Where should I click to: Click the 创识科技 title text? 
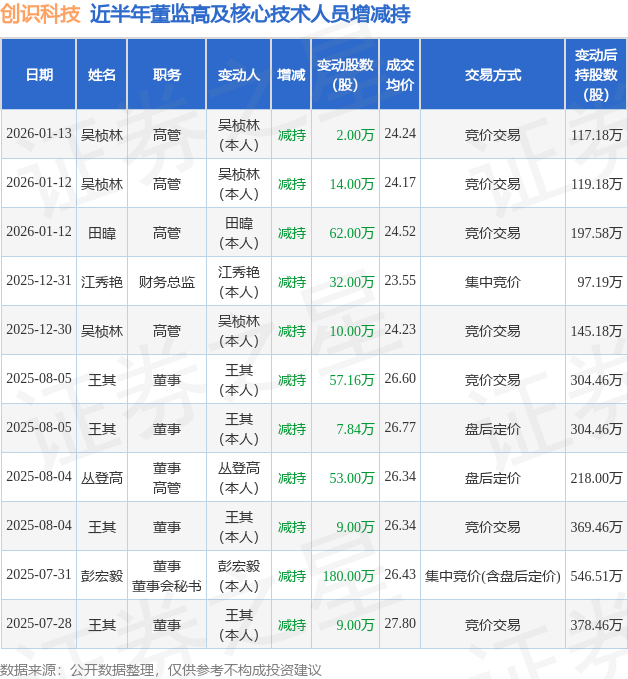(x=40, y=14)
